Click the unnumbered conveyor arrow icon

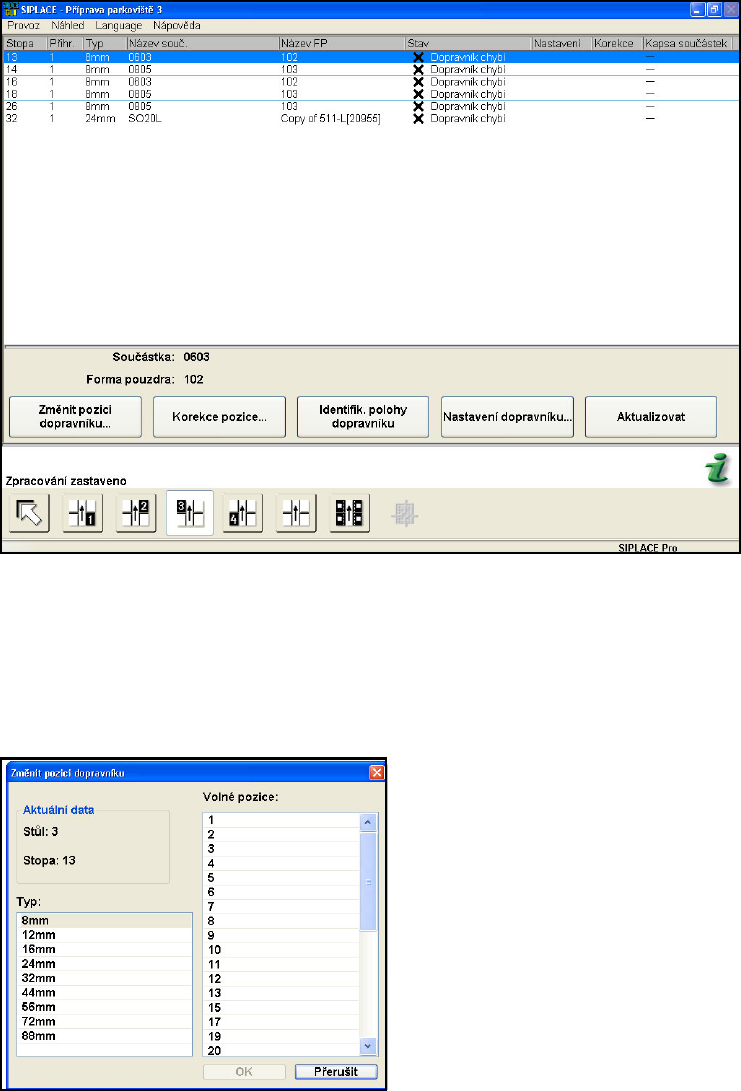pos(296,513)
